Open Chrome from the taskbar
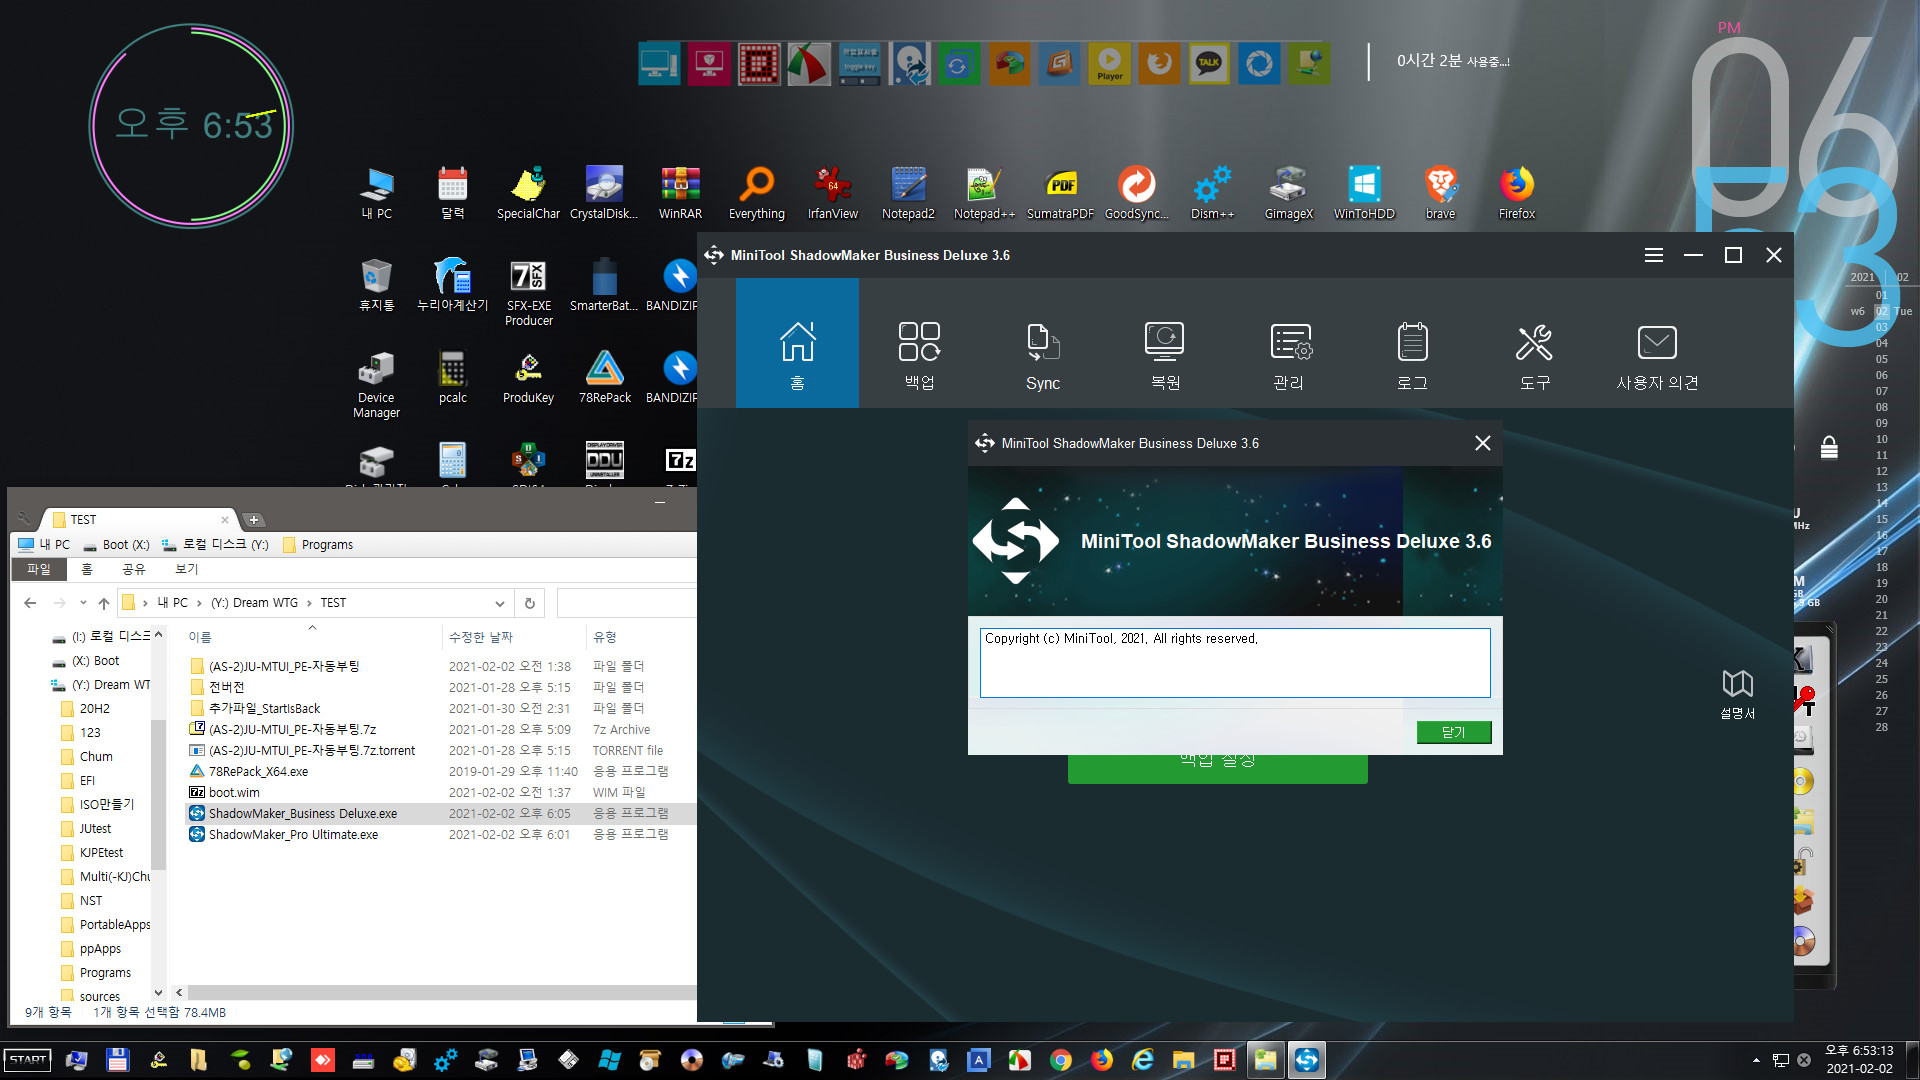Screen dimensions: 1920x1080 coord(1060,1060)
